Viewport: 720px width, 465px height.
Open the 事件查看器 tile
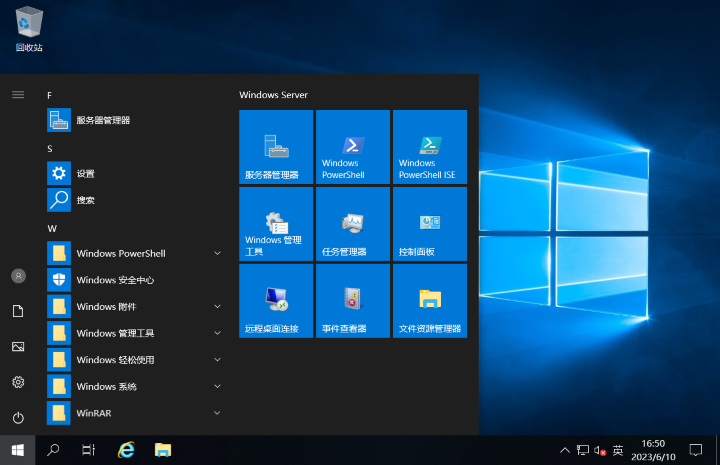tap(353, 301)
